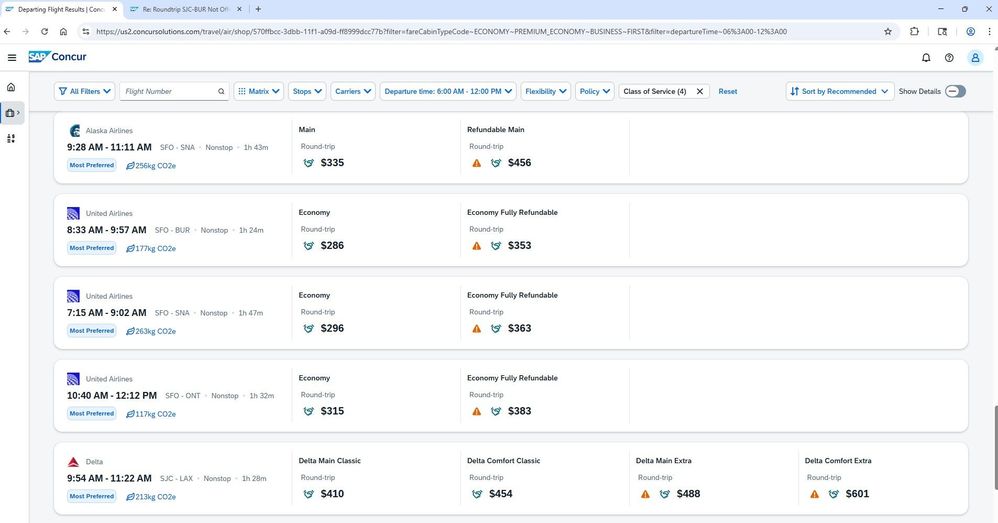The width and height of the screenshot is (998, 523).
Task: Click the search icon in Flight Number field
Action: (221, 92)
